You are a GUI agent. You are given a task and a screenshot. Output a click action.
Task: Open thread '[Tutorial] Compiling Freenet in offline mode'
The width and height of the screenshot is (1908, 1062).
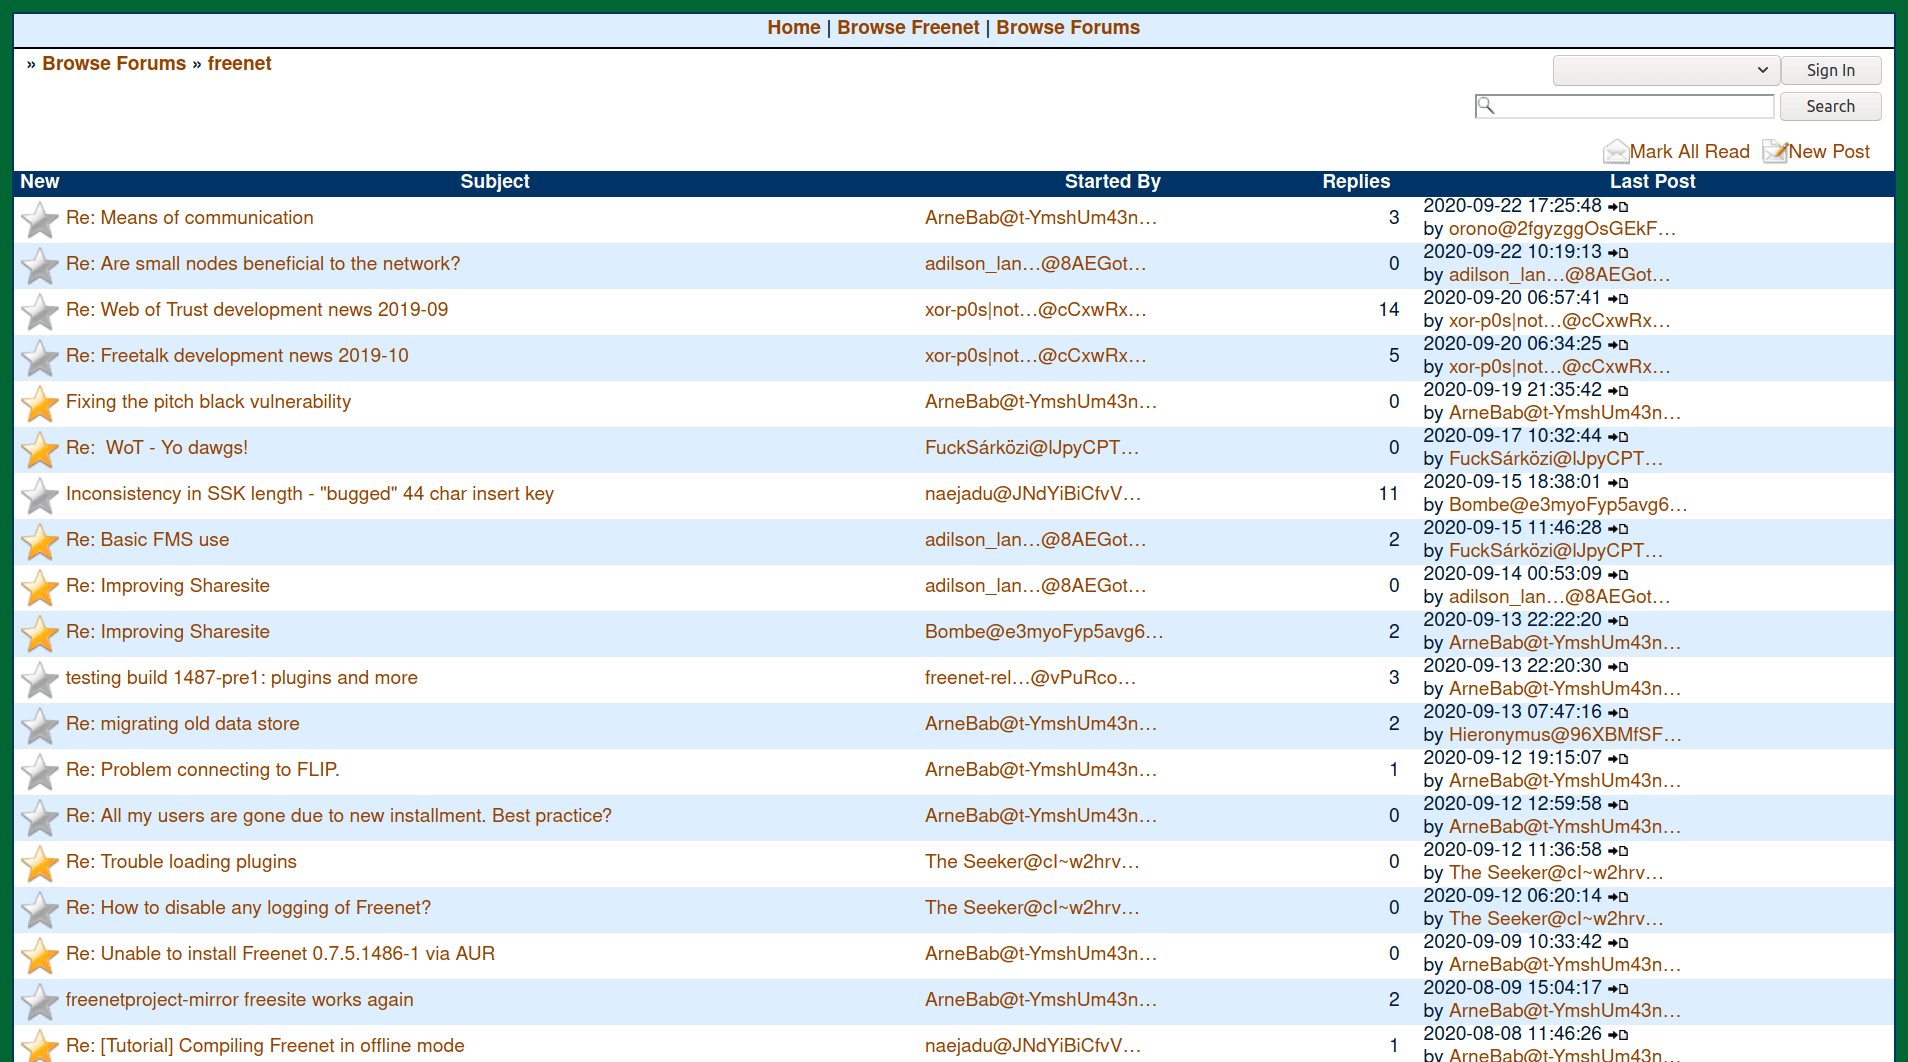[x=265, y=1046]
